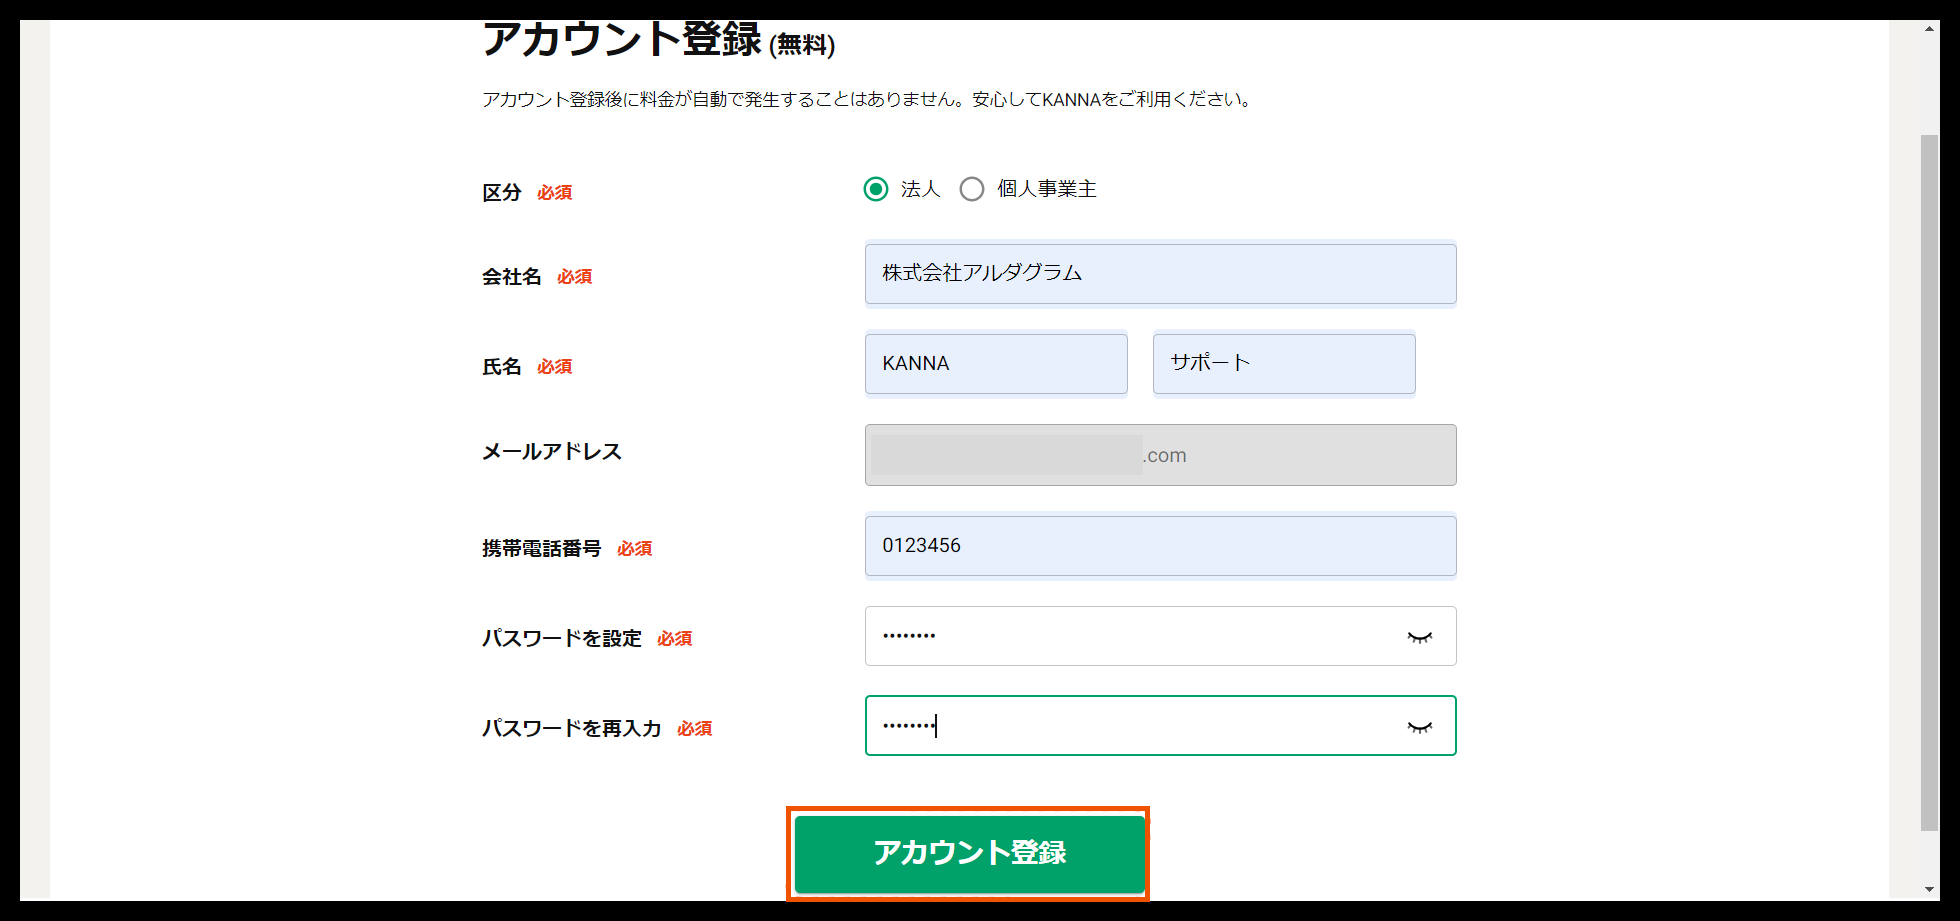Select the 法人 radio button
The image size is (1960, 921).
(x=876, y=189)
